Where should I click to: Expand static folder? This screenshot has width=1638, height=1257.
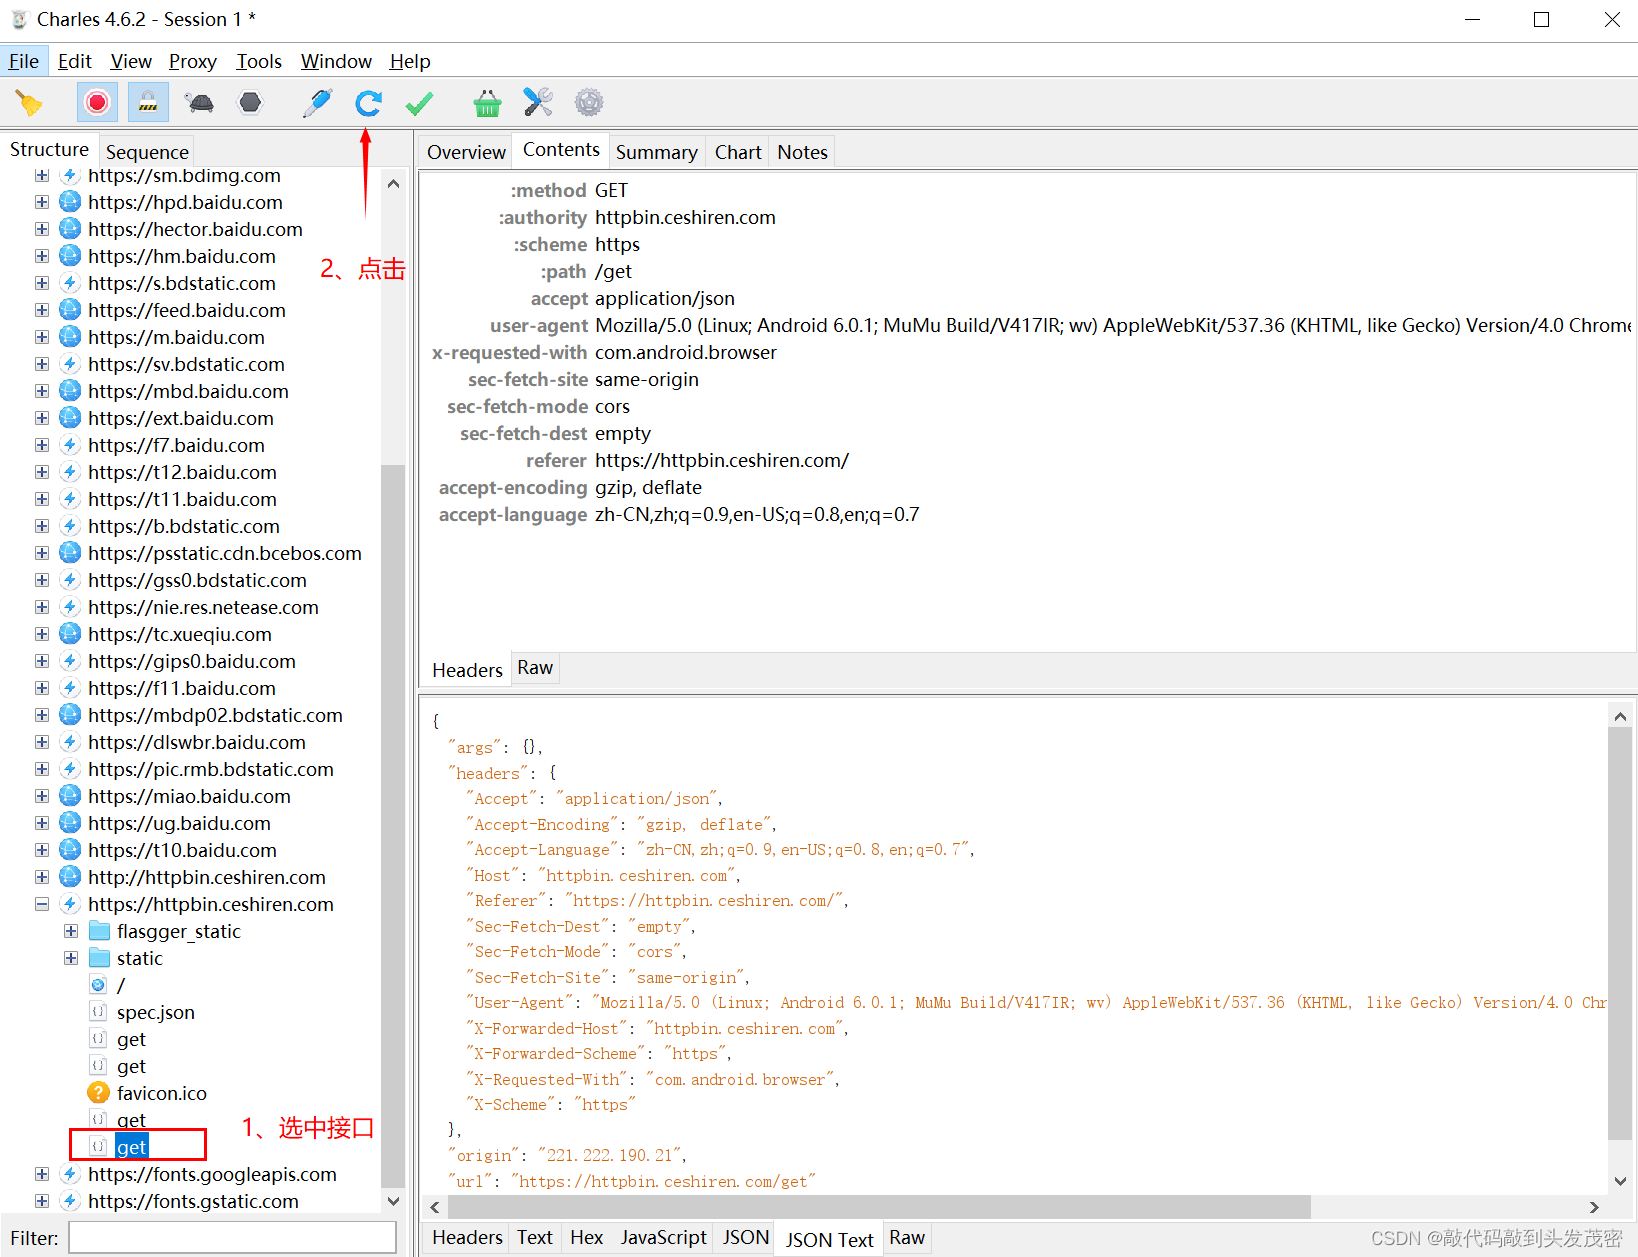71,958
